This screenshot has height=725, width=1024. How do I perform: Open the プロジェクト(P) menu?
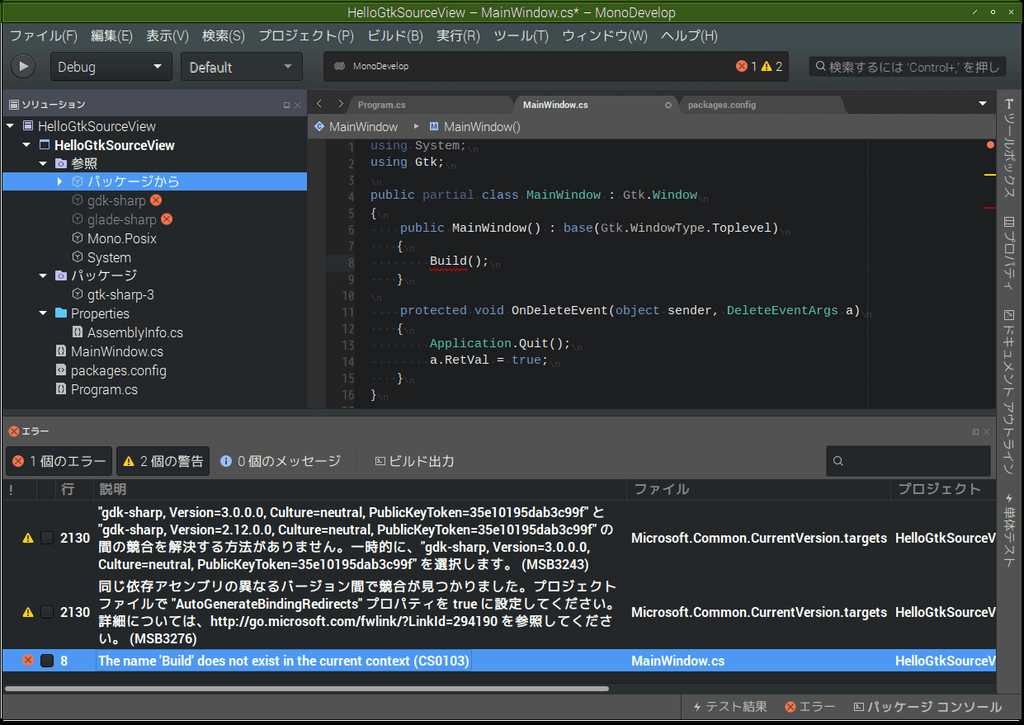tap(306, 35)
